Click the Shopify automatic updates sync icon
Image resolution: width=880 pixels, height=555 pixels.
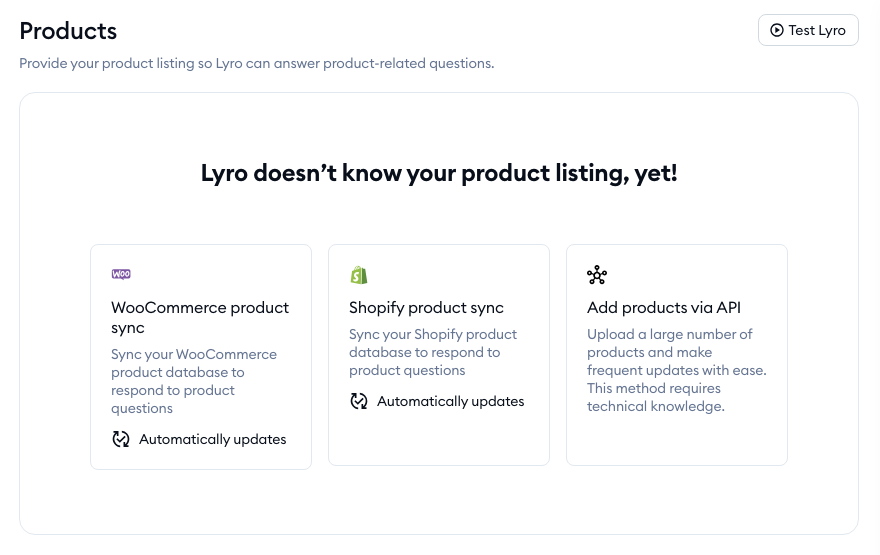click(x=359, y=401)
